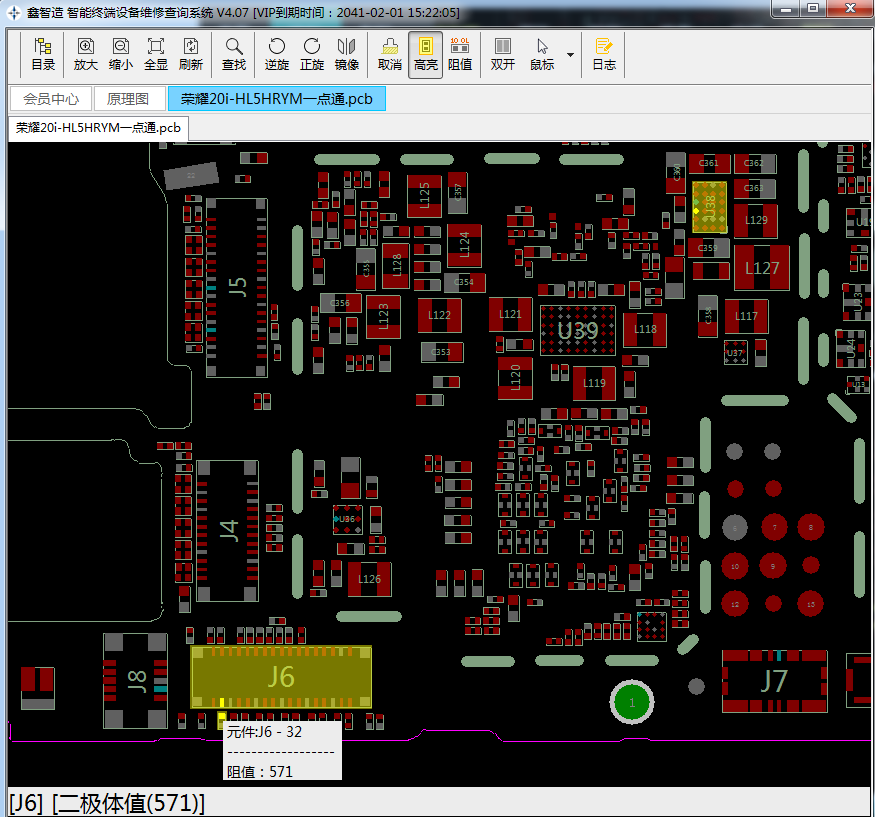The image size is (875, 817).
Task: Select capacitor C359
Action: click(708, 248)
